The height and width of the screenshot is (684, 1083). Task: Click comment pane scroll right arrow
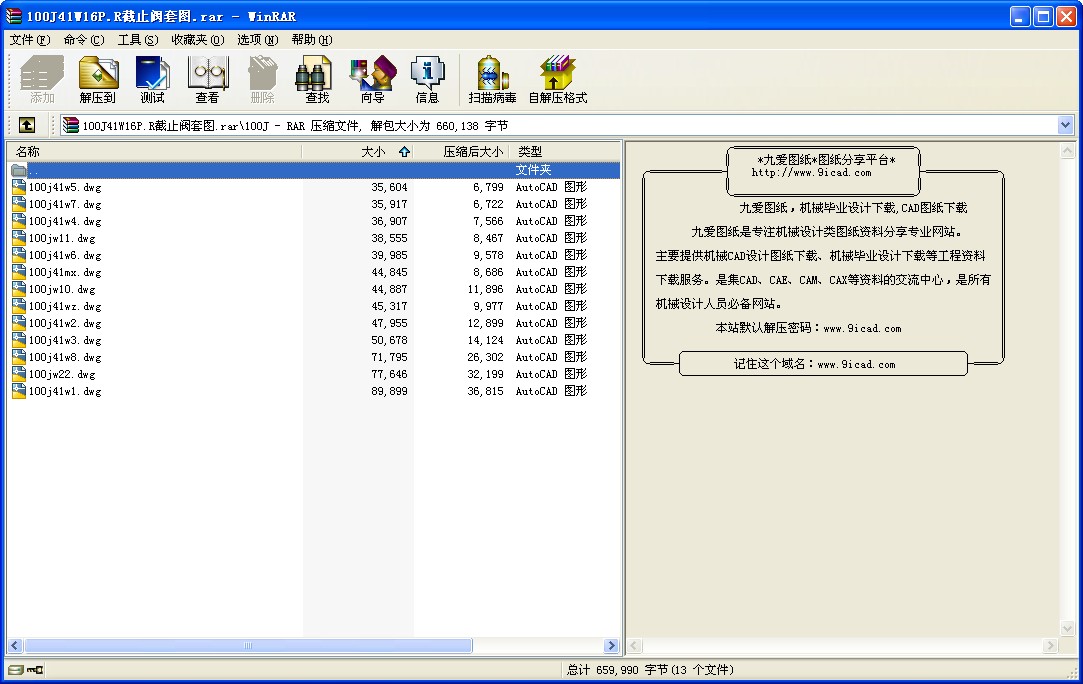[x=1051, y=646]
